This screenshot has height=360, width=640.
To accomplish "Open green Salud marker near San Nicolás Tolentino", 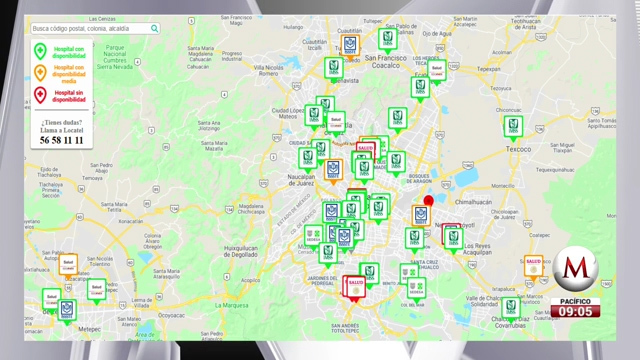I will [x=97, y=291].
